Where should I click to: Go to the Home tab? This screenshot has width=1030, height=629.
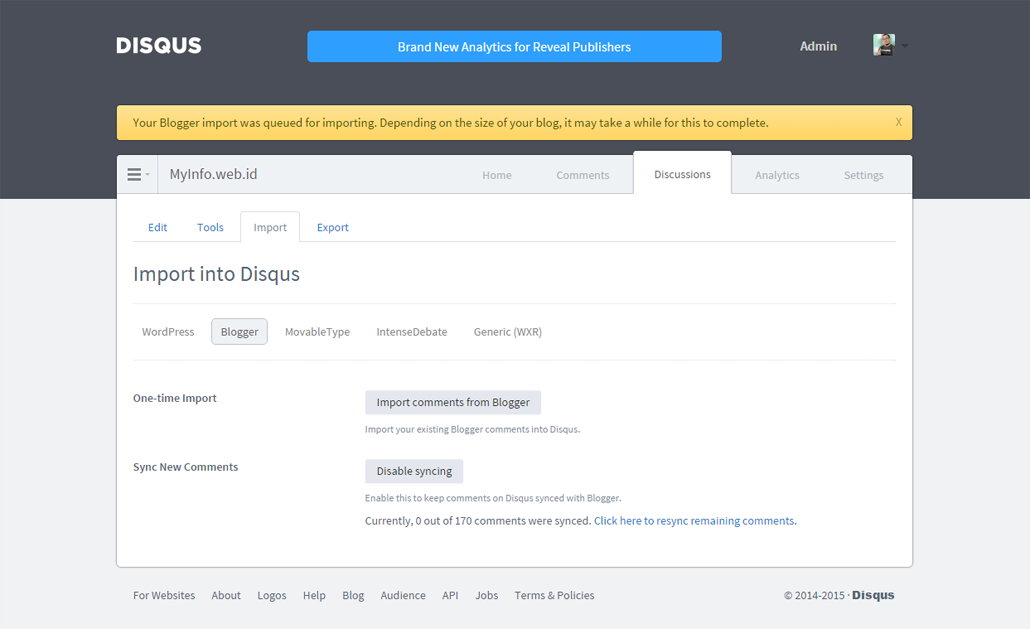click(497, 175)
